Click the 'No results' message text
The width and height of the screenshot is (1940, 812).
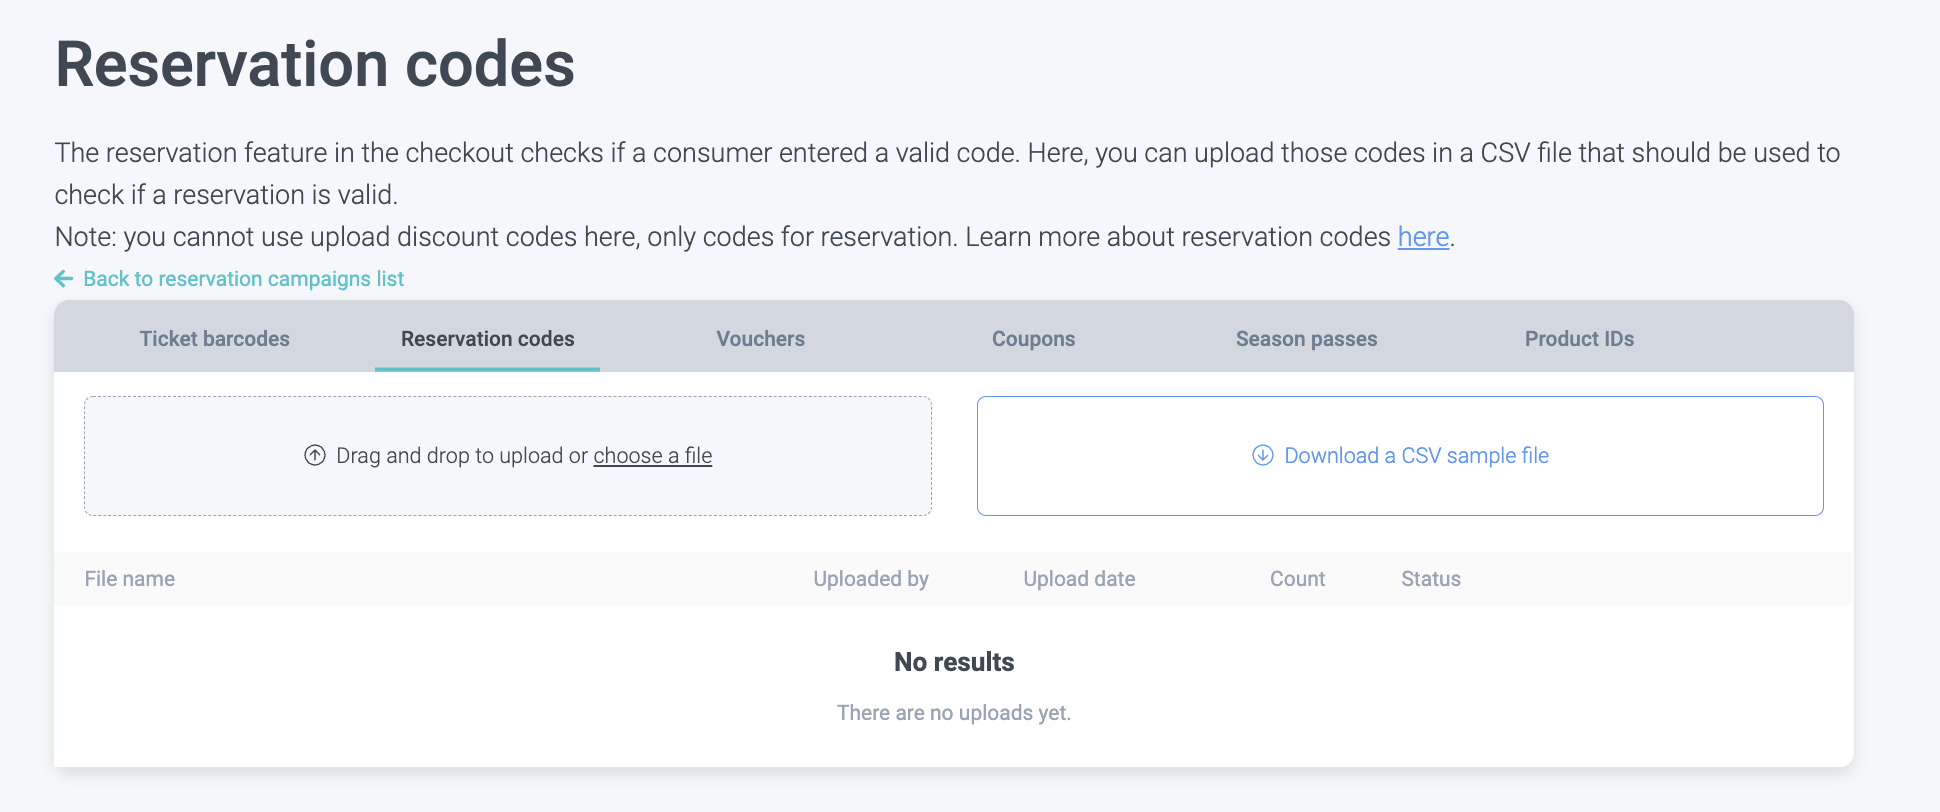coord(954,662)
